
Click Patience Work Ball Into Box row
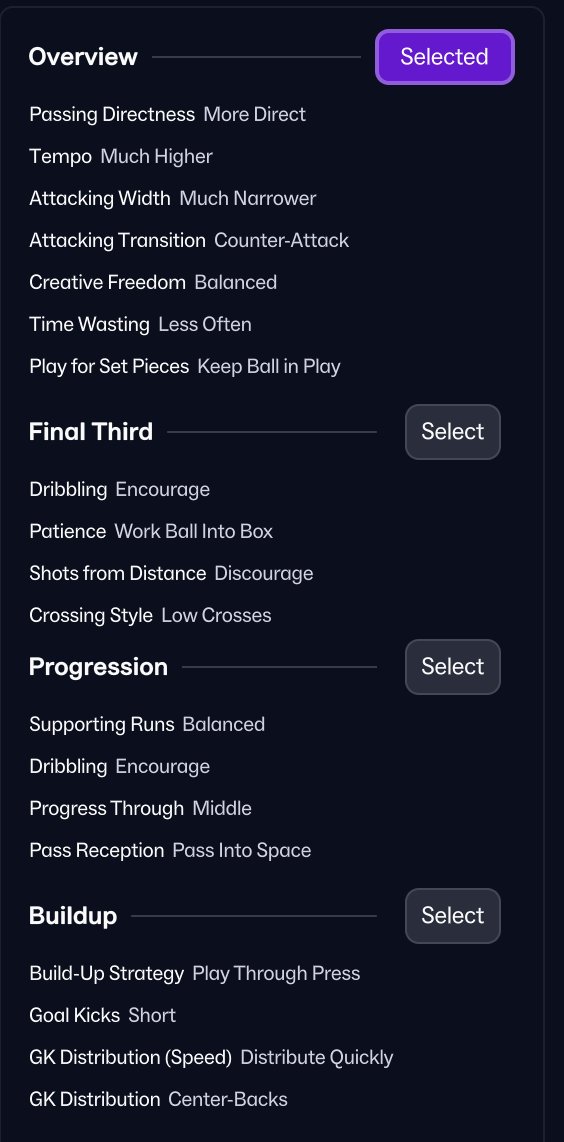(151, 532)
